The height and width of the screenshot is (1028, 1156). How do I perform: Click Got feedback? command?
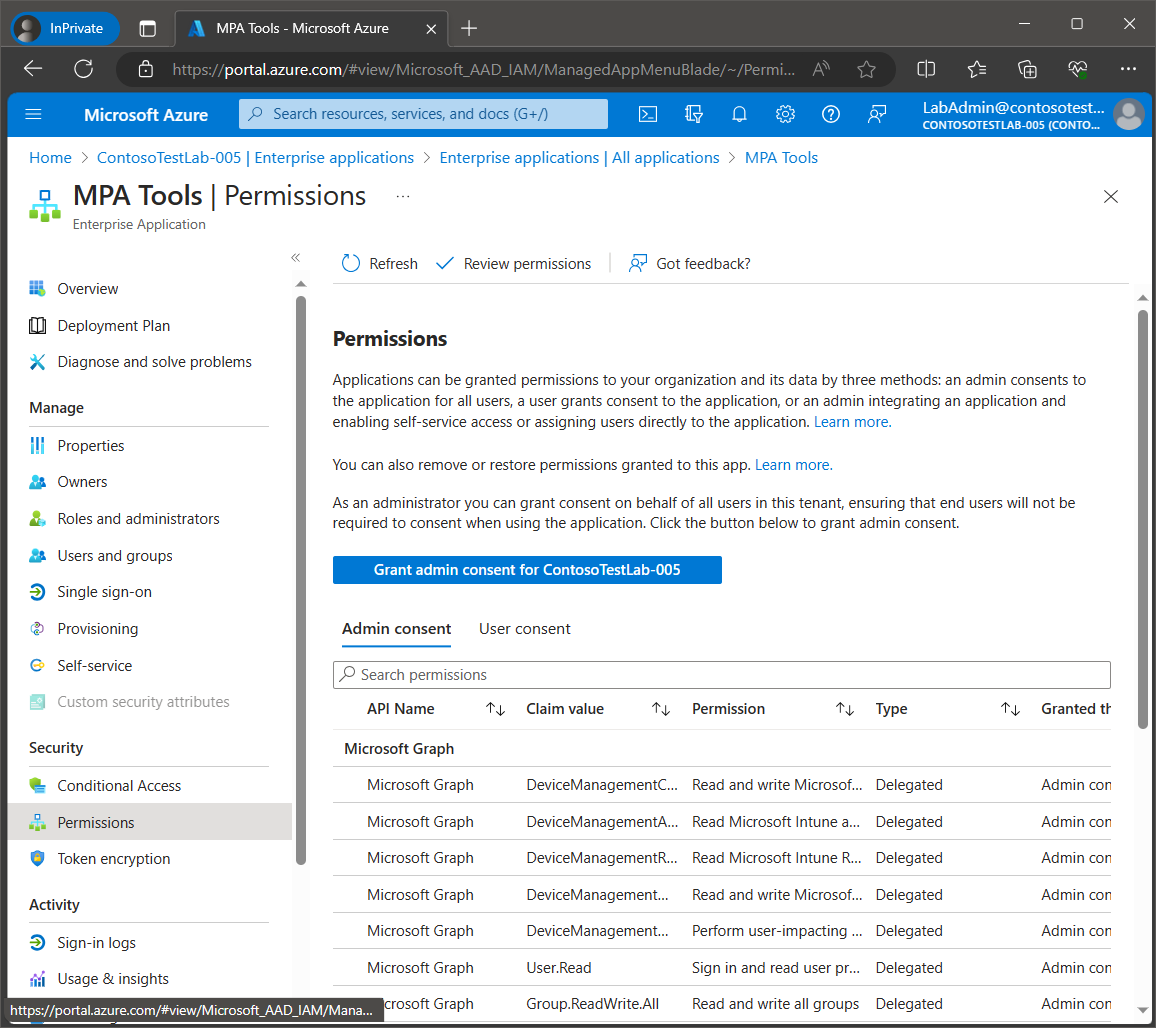tap(689, 263)
